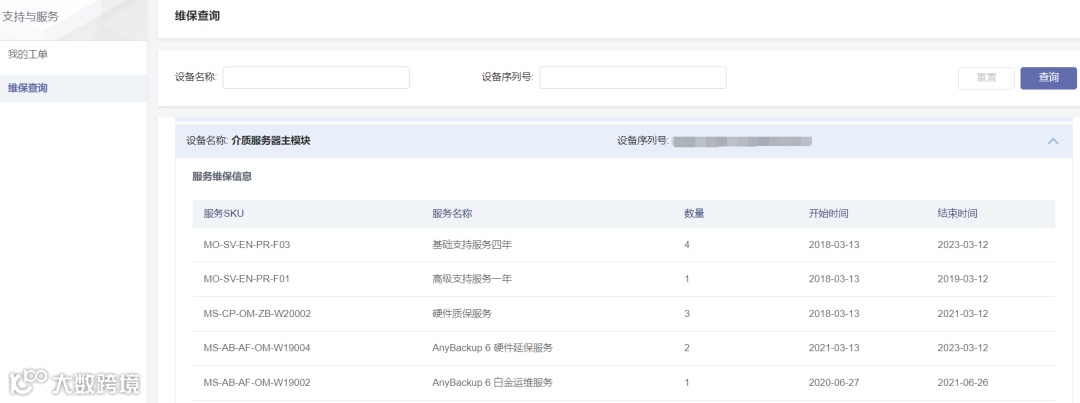Click the blurred device serial number value
1080x403 pixels.
tap(742, 141)
